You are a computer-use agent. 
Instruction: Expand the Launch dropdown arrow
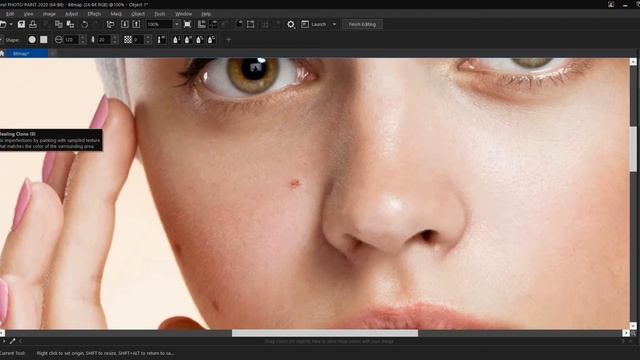334,24
